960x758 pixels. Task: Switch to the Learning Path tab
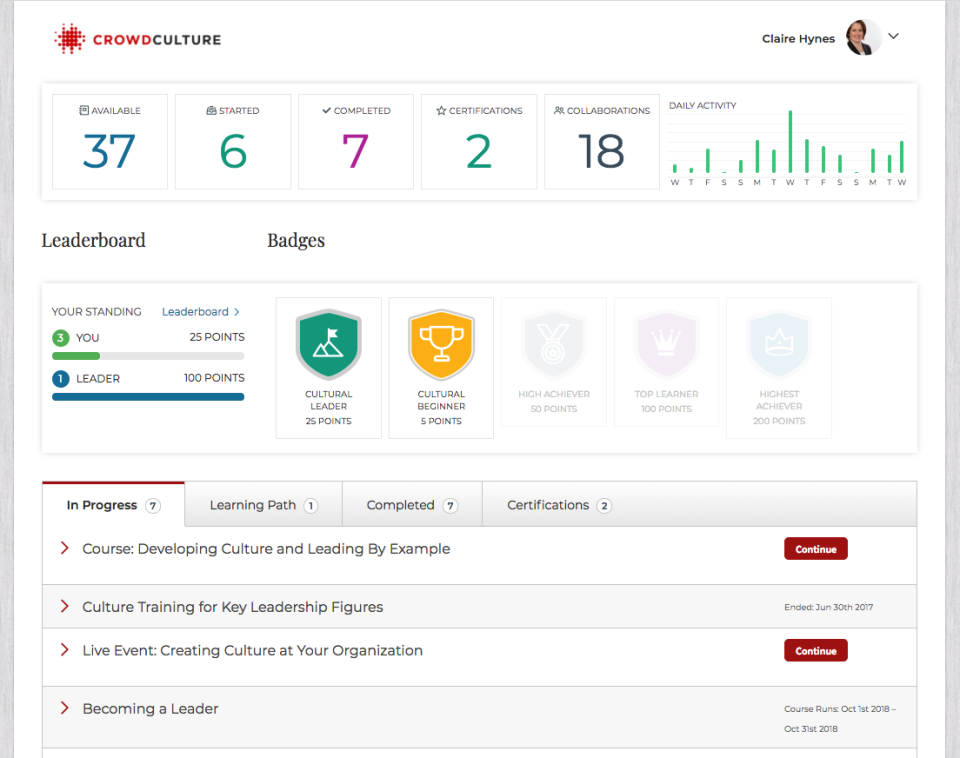point(263,505)
